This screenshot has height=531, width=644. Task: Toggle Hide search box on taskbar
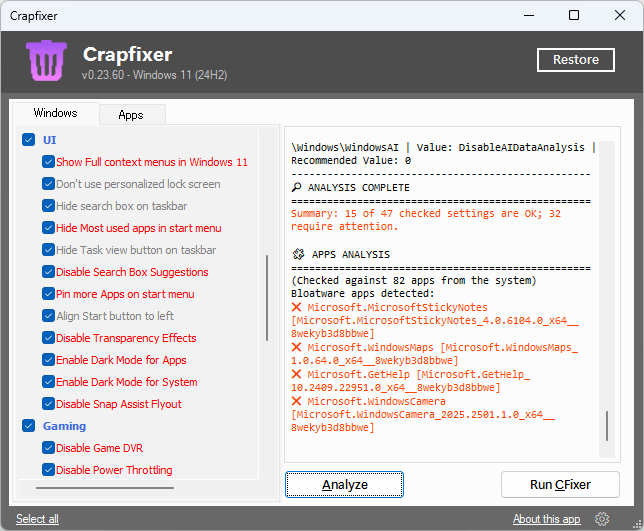tap(48, 206)
